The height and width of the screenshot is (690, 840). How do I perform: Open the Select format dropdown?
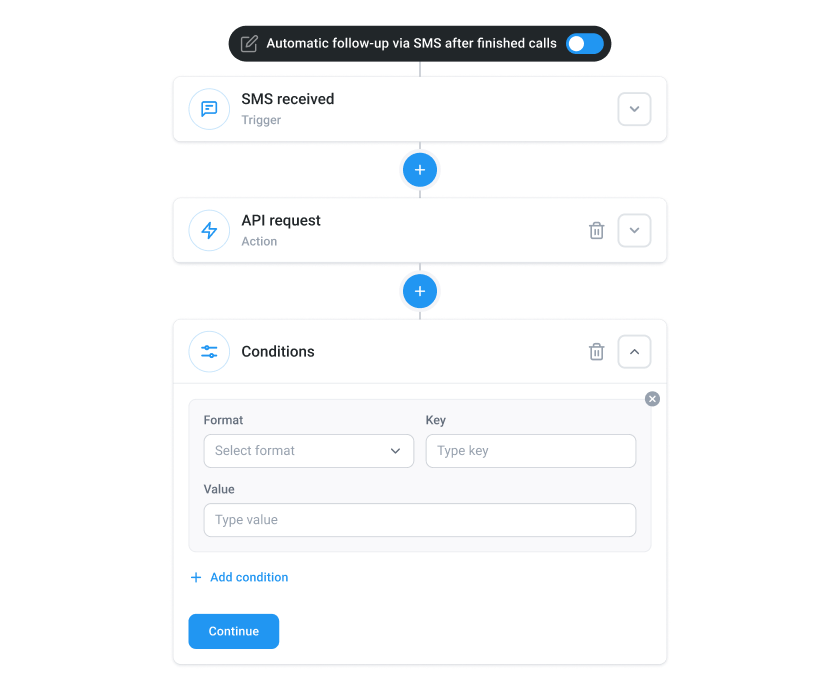[x=309, y=451]
